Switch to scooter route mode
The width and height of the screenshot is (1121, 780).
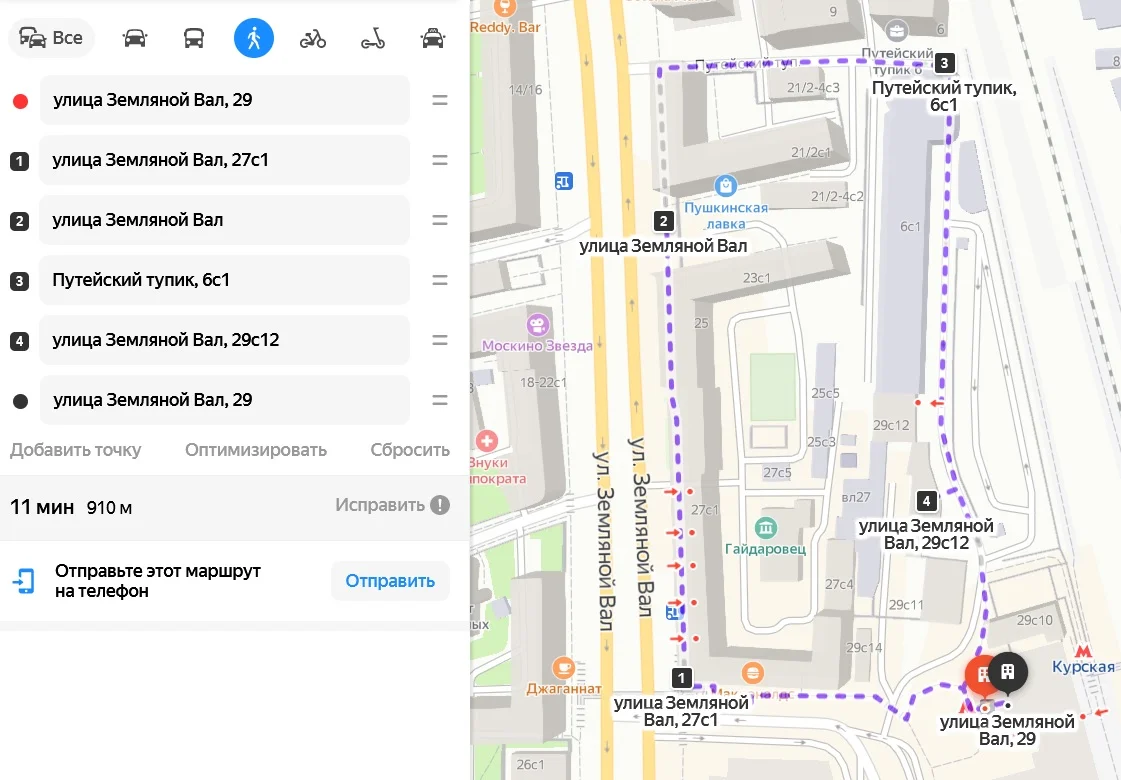372,38
